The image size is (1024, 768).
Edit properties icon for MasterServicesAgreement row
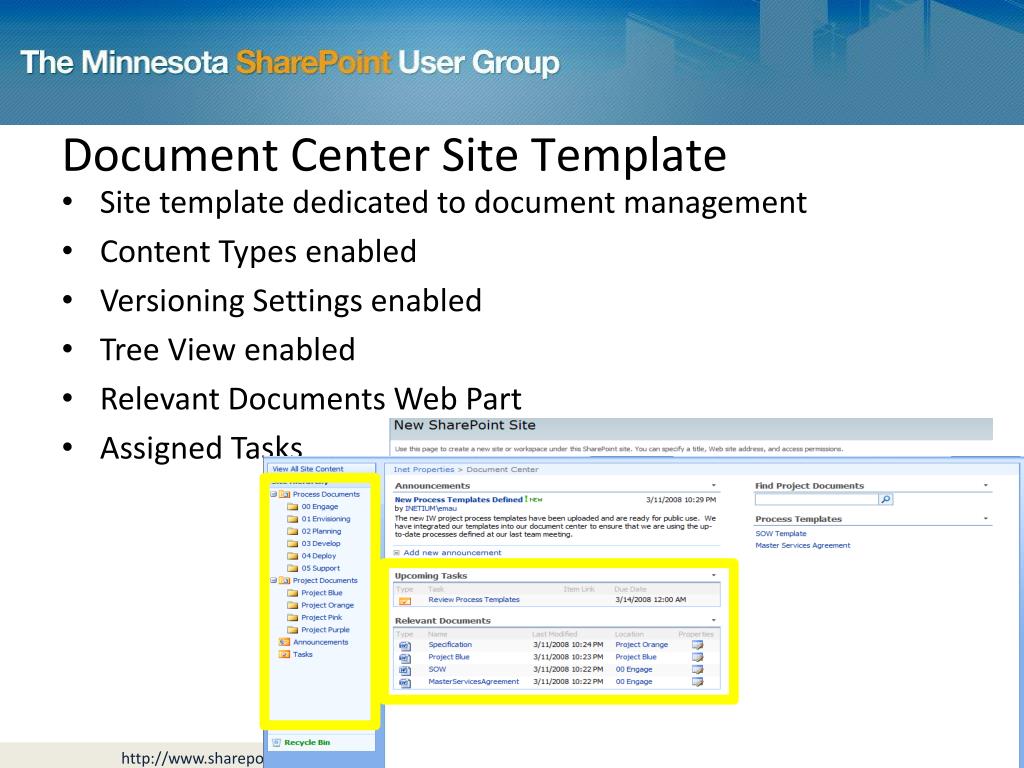(x=697, y=682)
